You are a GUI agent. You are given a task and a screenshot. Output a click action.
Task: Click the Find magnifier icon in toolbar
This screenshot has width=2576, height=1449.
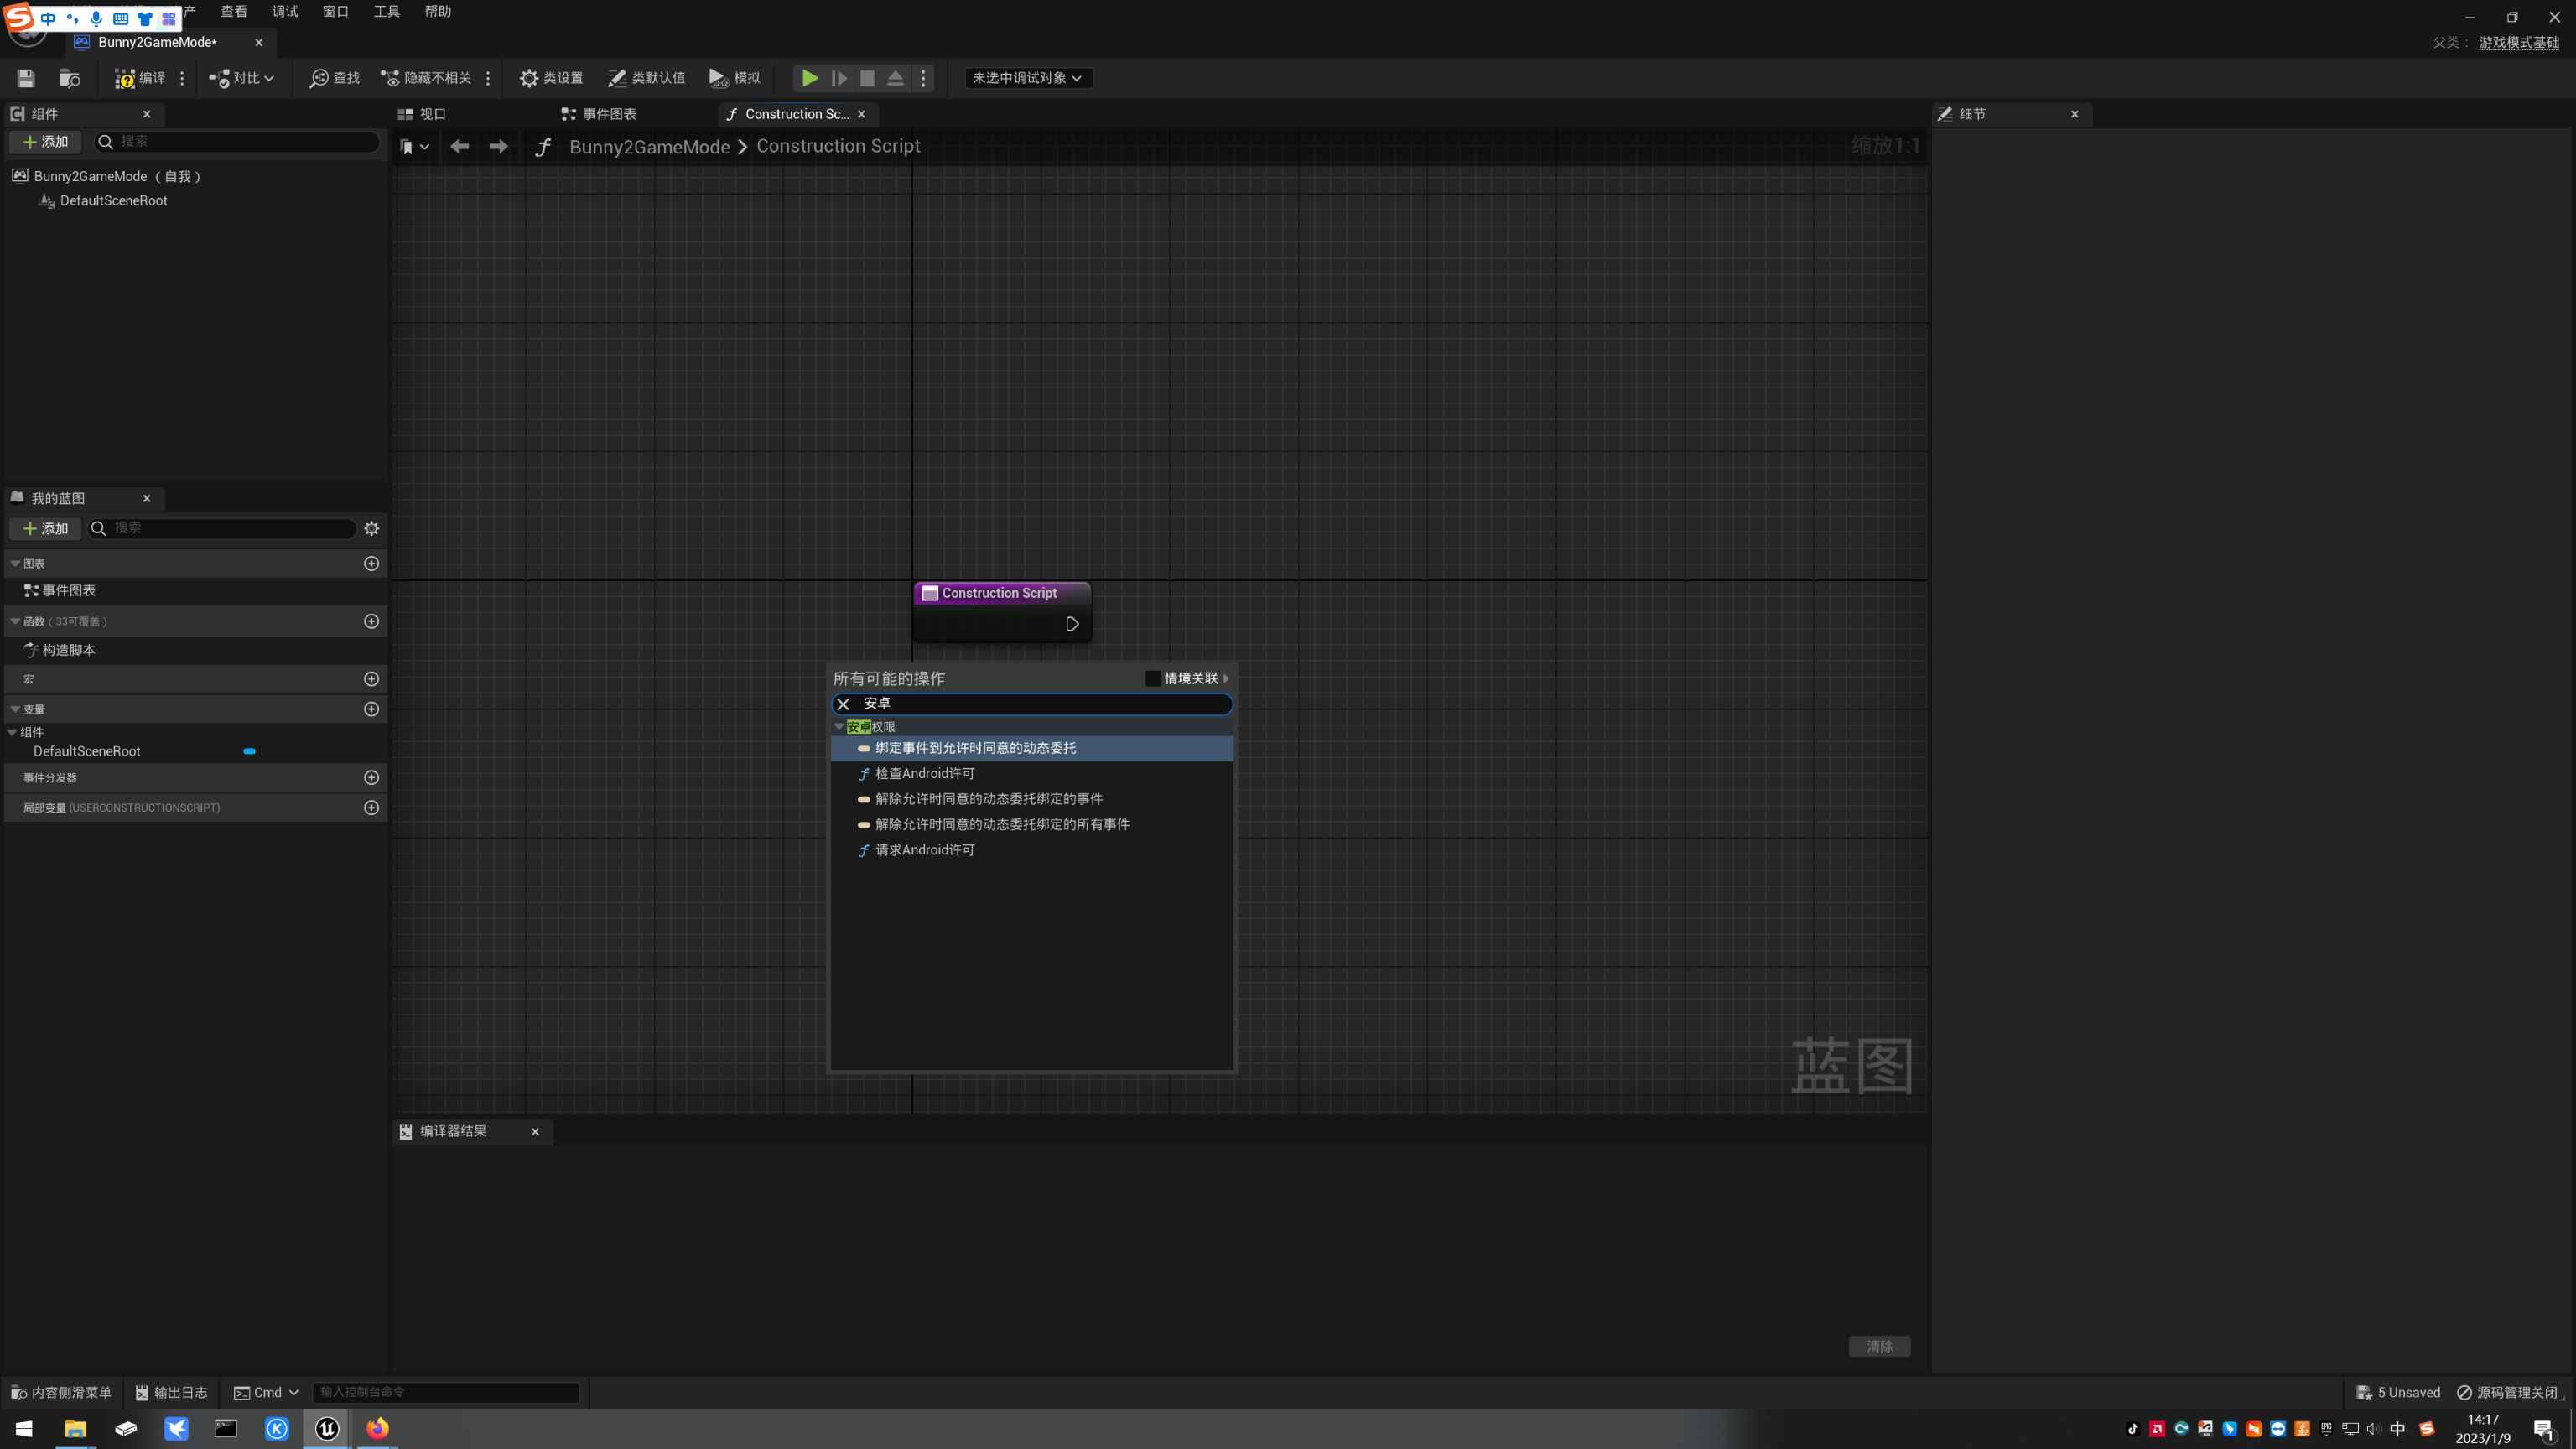pos(319,78)
